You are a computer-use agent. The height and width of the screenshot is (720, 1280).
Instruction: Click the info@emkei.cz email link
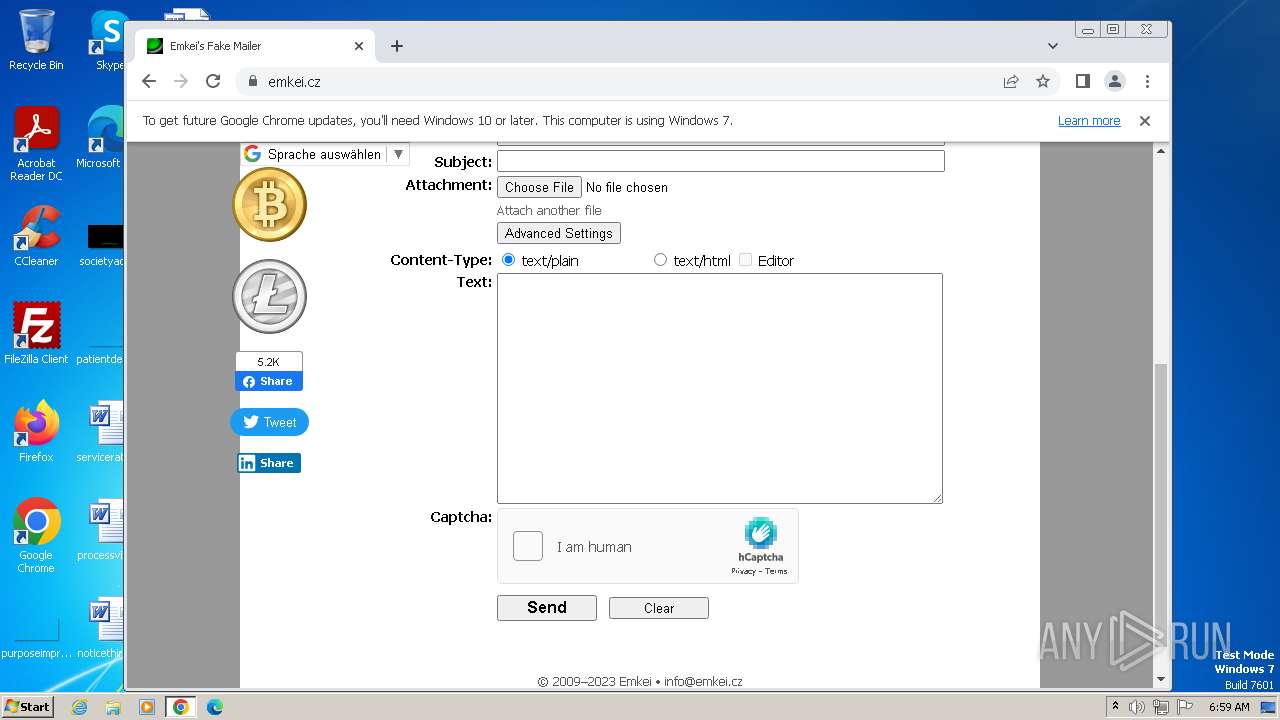(703, 682)
